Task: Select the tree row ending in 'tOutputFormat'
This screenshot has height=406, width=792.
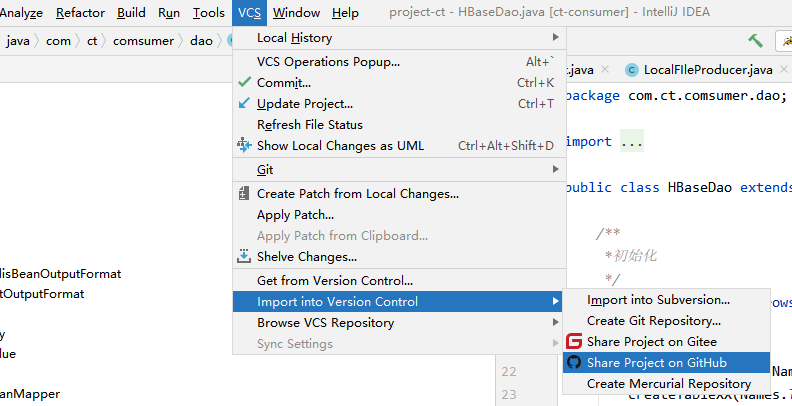Action: point(42,293)
